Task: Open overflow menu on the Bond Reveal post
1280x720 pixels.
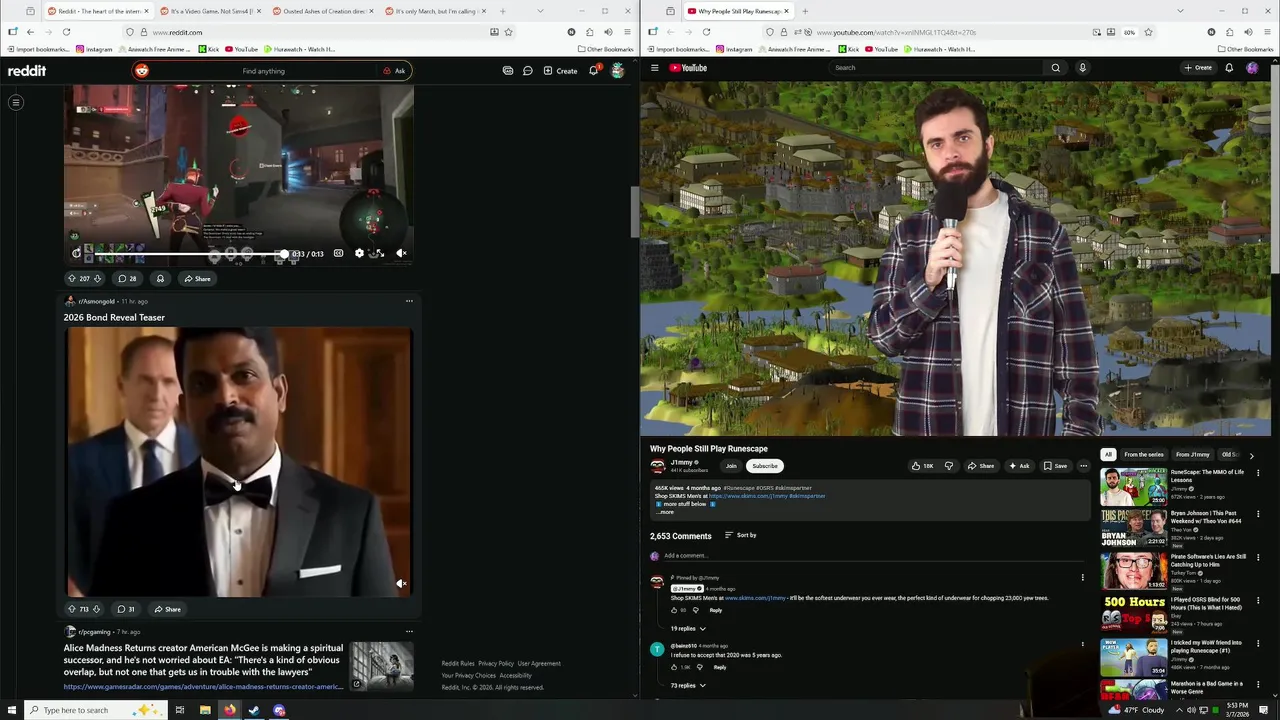Action: (x=409, y=301)
